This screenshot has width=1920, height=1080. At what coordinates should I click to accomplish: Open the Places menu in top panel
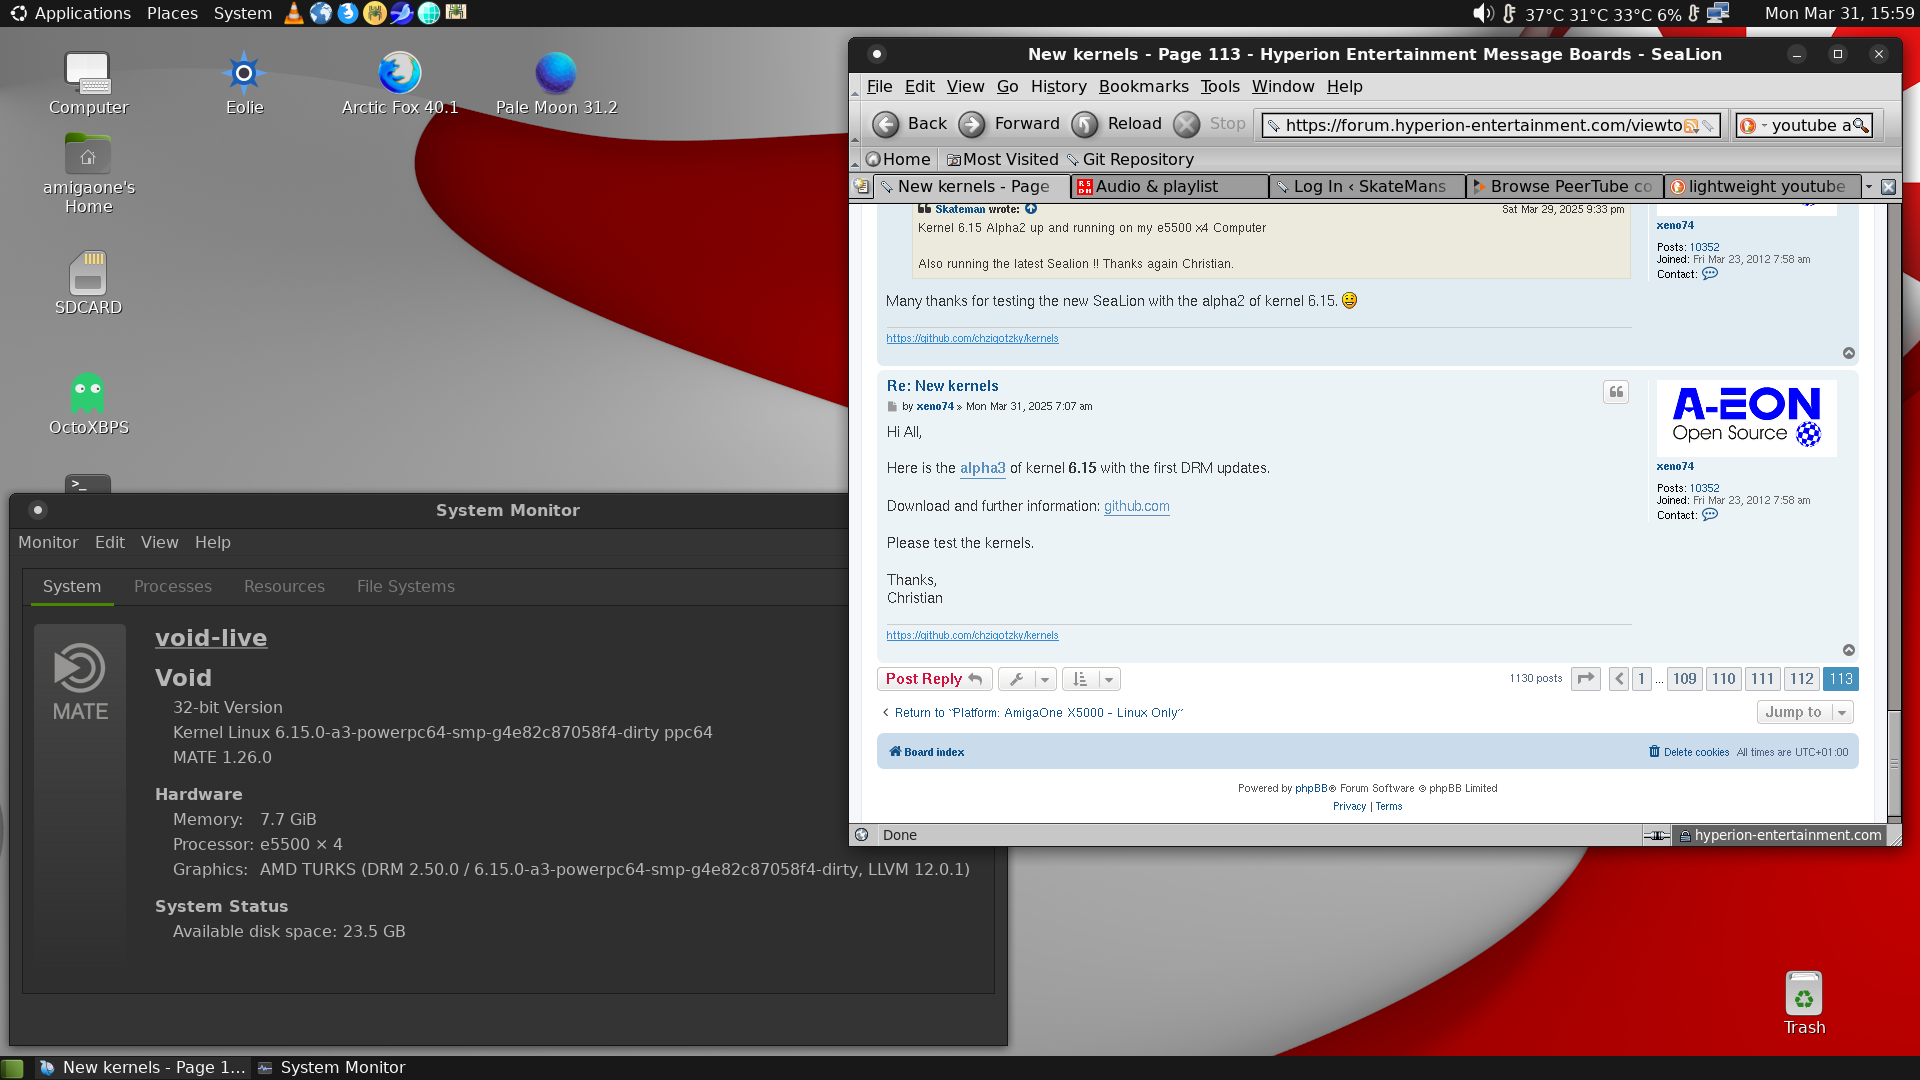click(x=172, y=13)
